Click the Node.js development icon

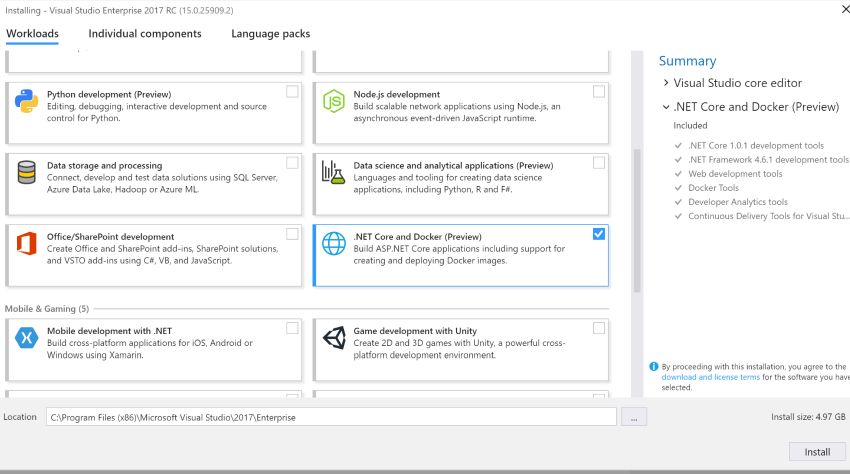(x=333, y=100)
